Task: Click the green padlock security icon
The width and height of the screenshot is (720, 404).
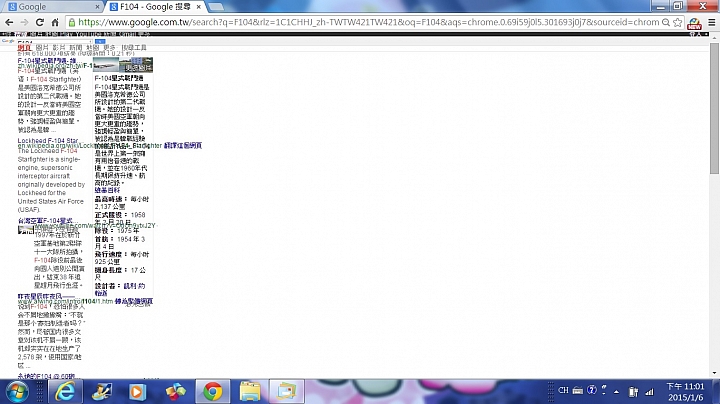Action: pos(71,22)
